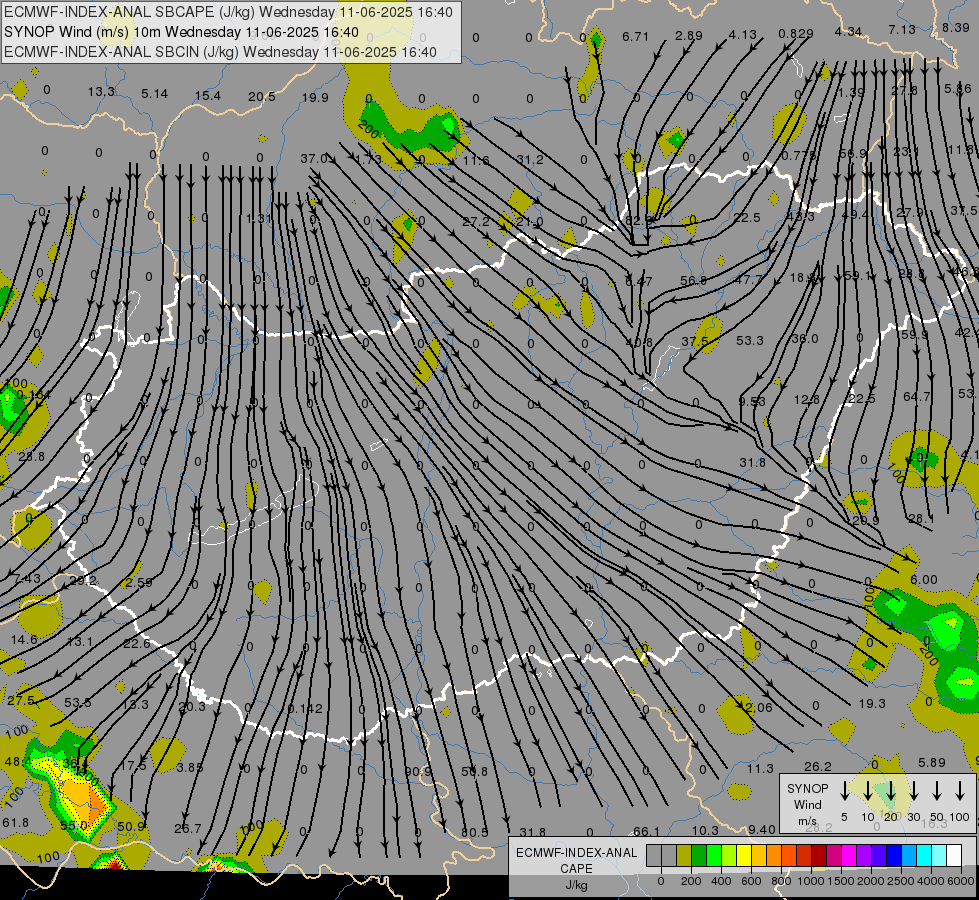Click the 30 m/s wind arrow in legend
The width and height of the screenshot is (979, 900).
[x=913, y=791]
